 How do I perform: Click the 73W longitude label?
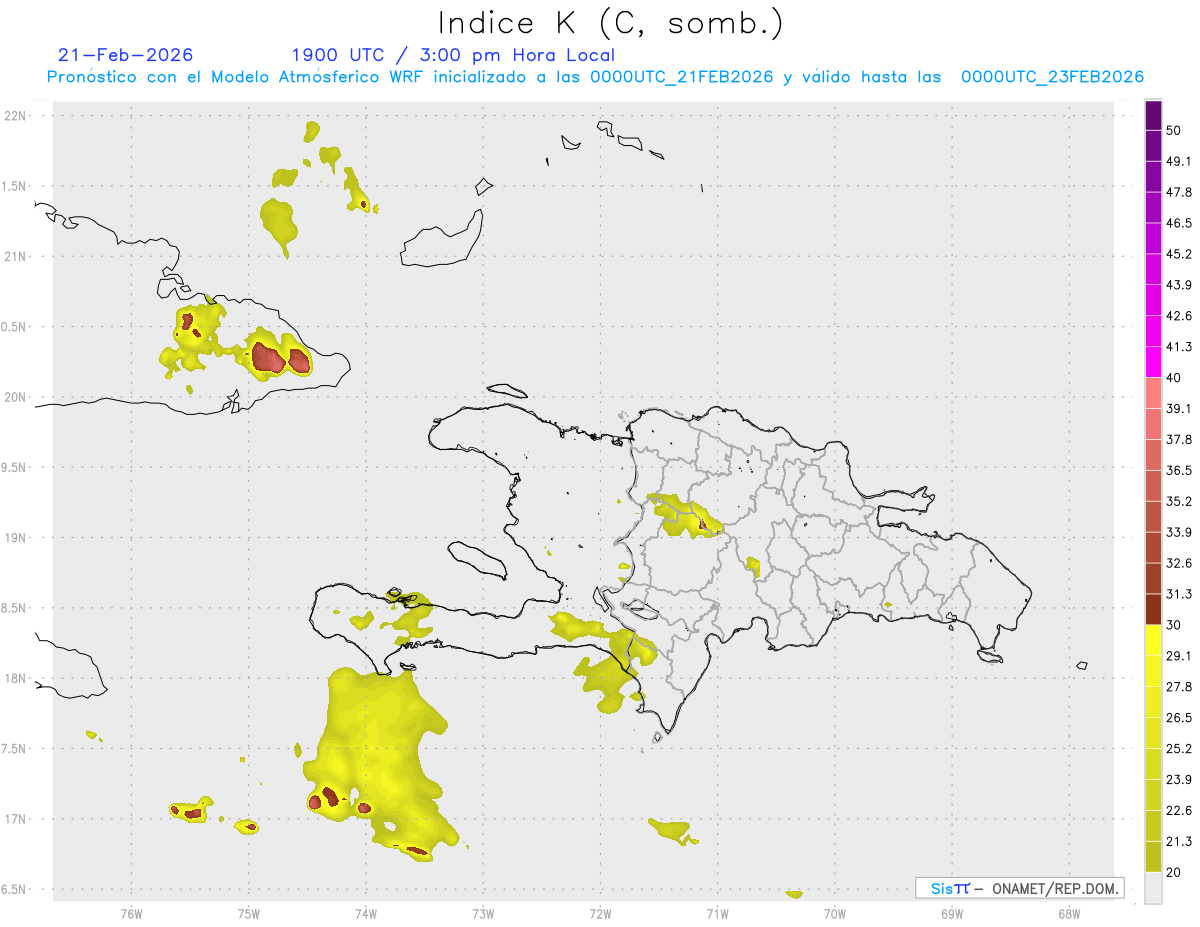pos(483,913)
